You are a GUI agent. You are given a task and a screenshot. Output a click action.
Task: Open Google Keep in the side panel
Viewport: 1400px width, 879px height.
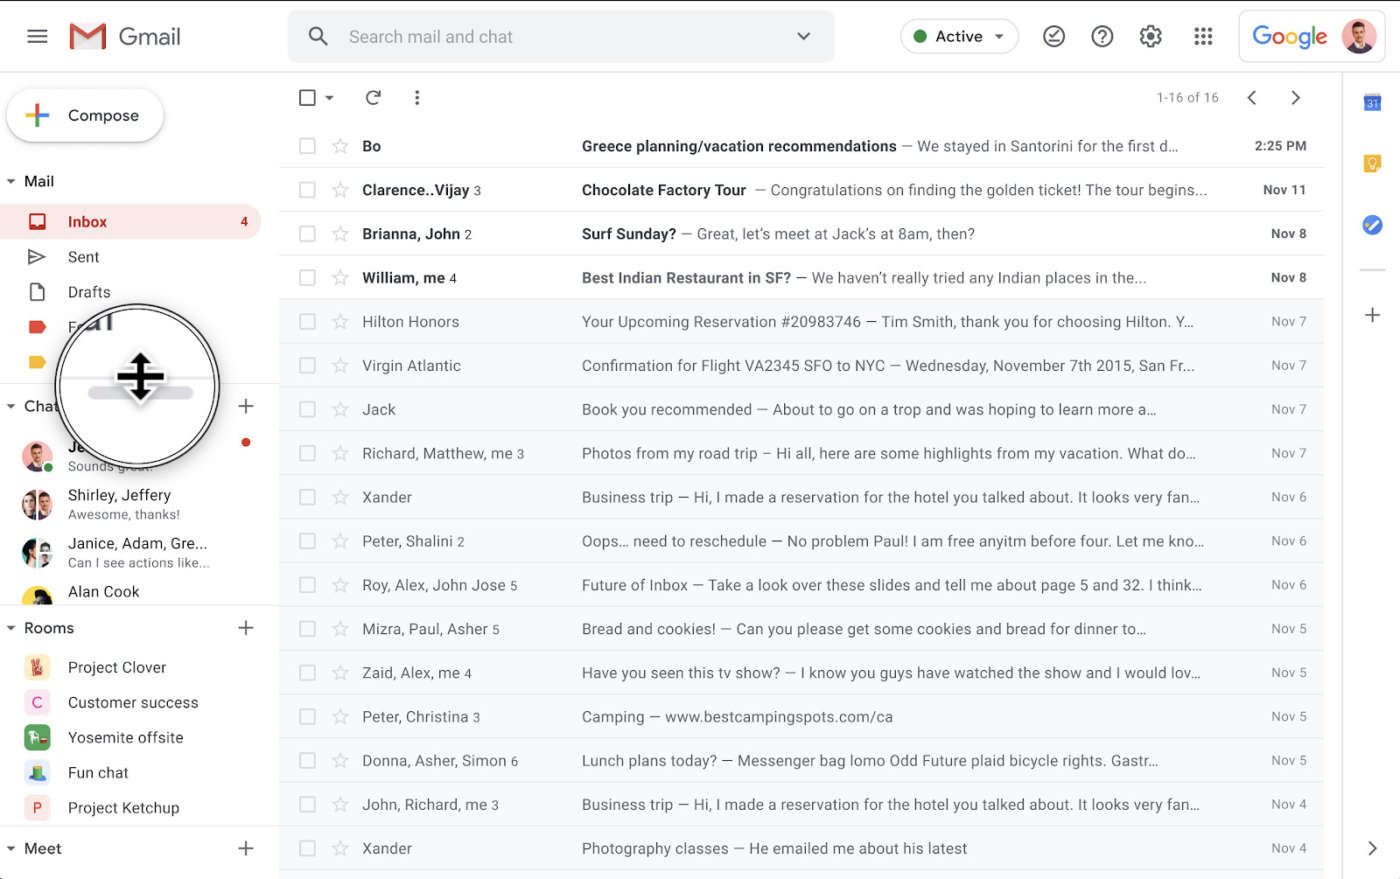pyautogui.click(x=1372, y=163)
